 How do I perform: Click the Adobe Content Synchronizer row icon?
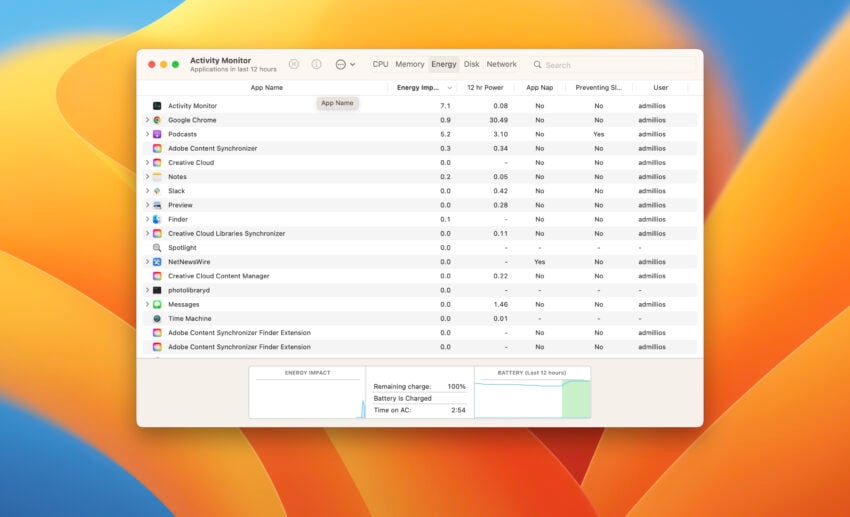pyautogui.click(x=157, y=148)
